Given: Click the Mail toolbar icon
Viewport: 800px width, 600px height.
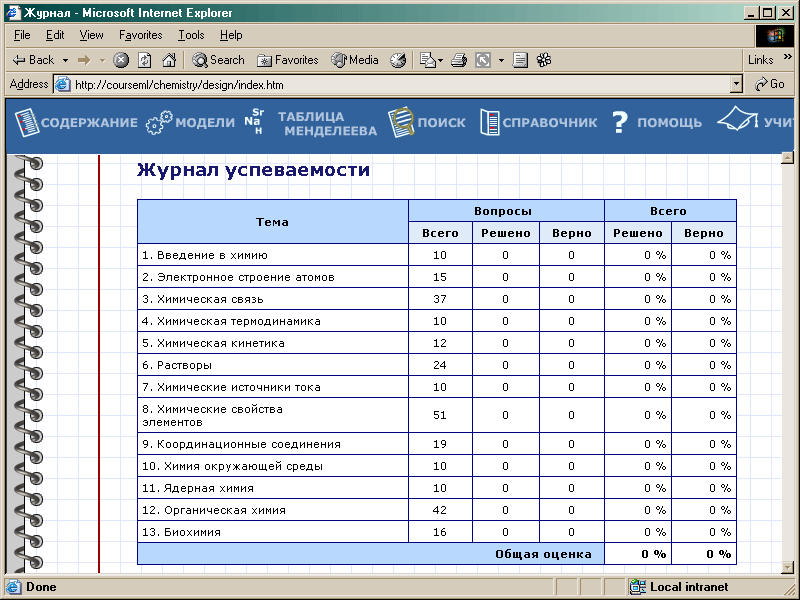Looking at the screenshot, I should tap(428, 60).
